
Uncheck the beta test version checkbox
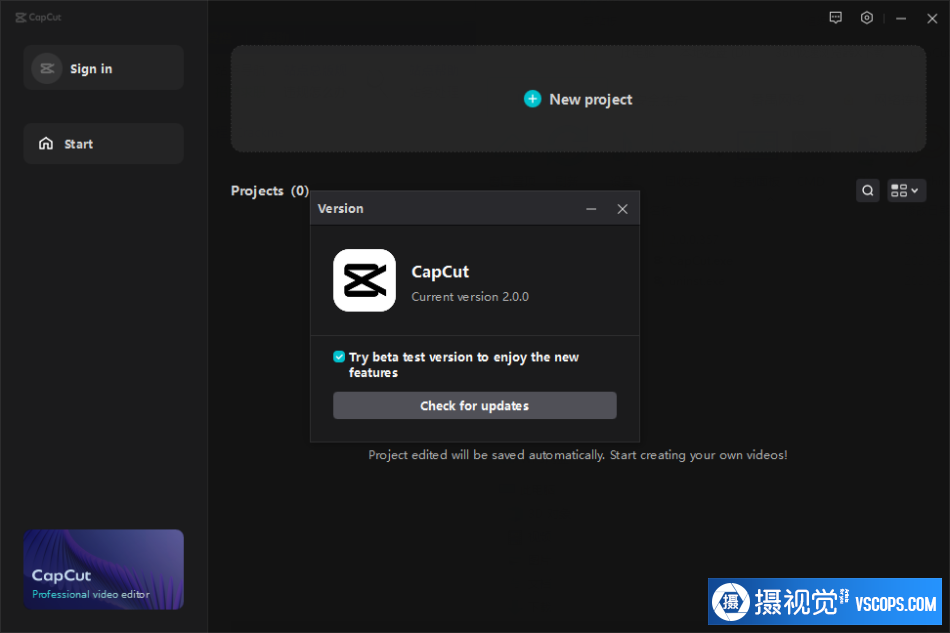[x=339, y=357]
